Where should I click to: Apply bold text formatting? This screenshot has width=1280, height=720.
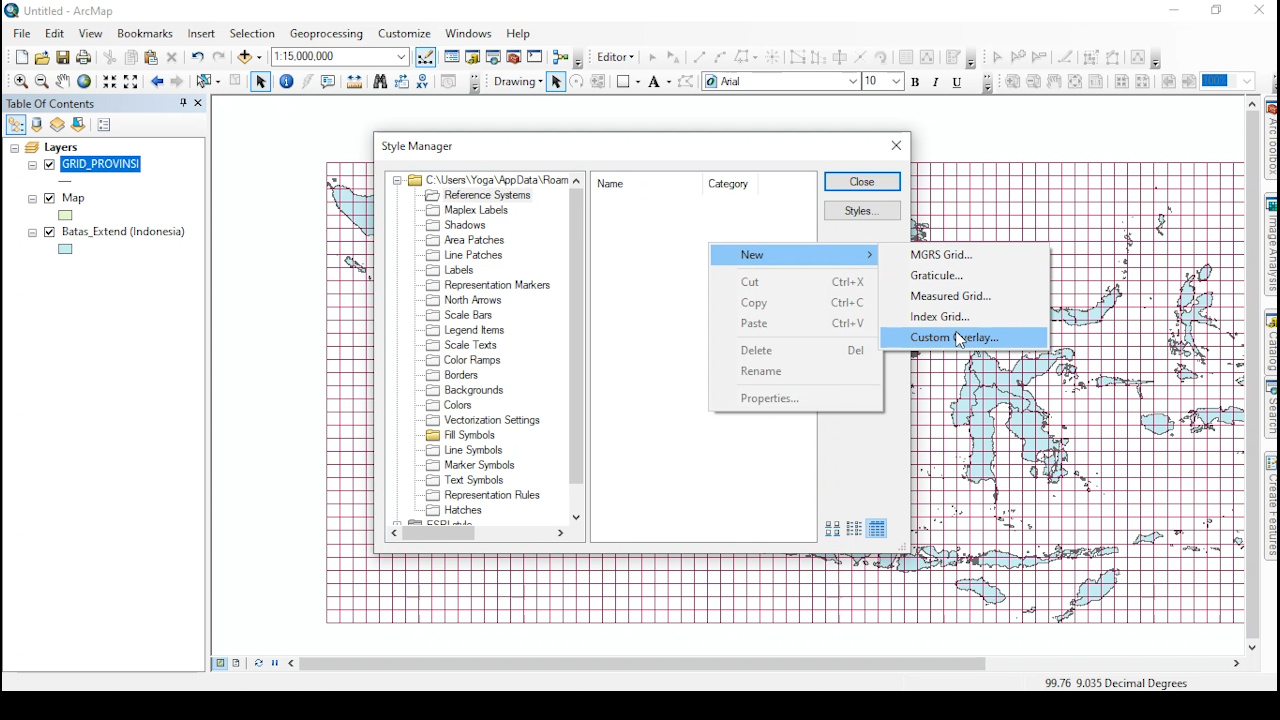coord(916,82)
